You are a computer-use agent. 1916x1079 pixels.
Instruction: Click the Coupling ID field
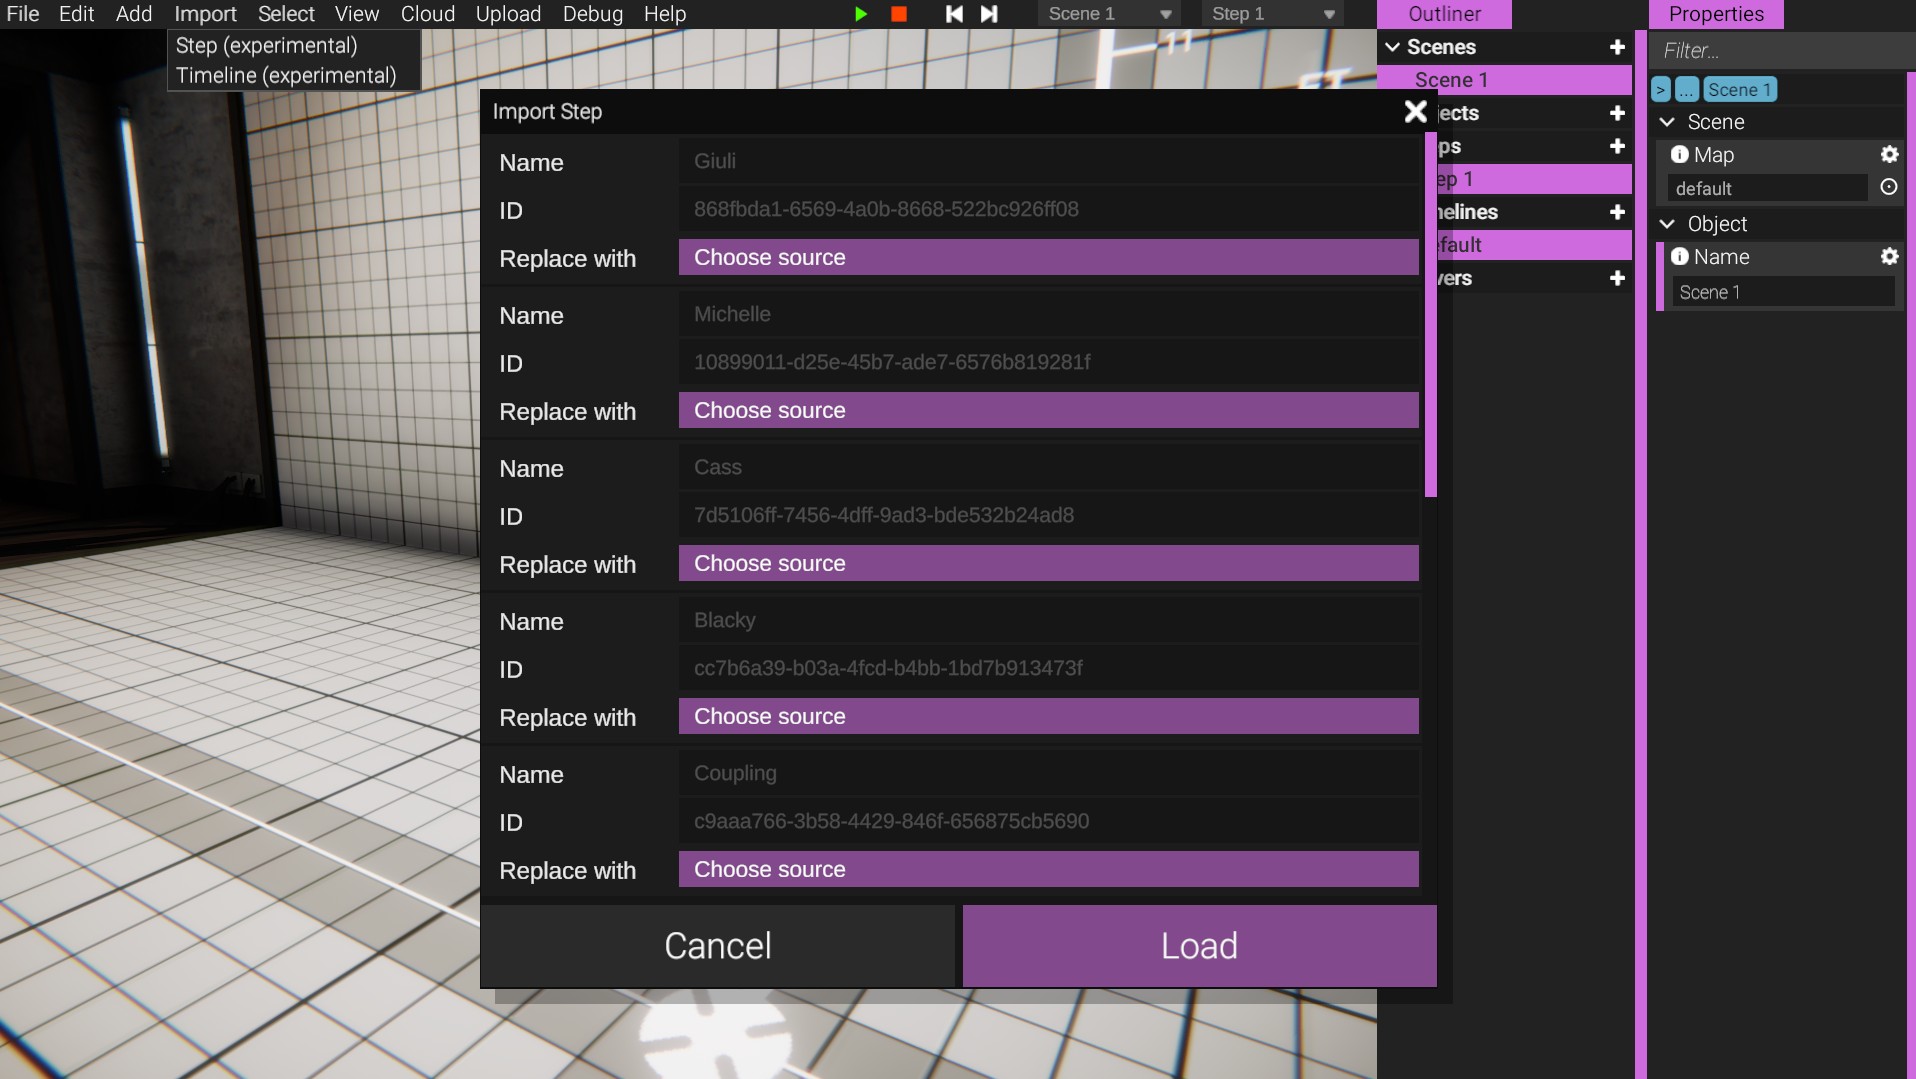1048,821
